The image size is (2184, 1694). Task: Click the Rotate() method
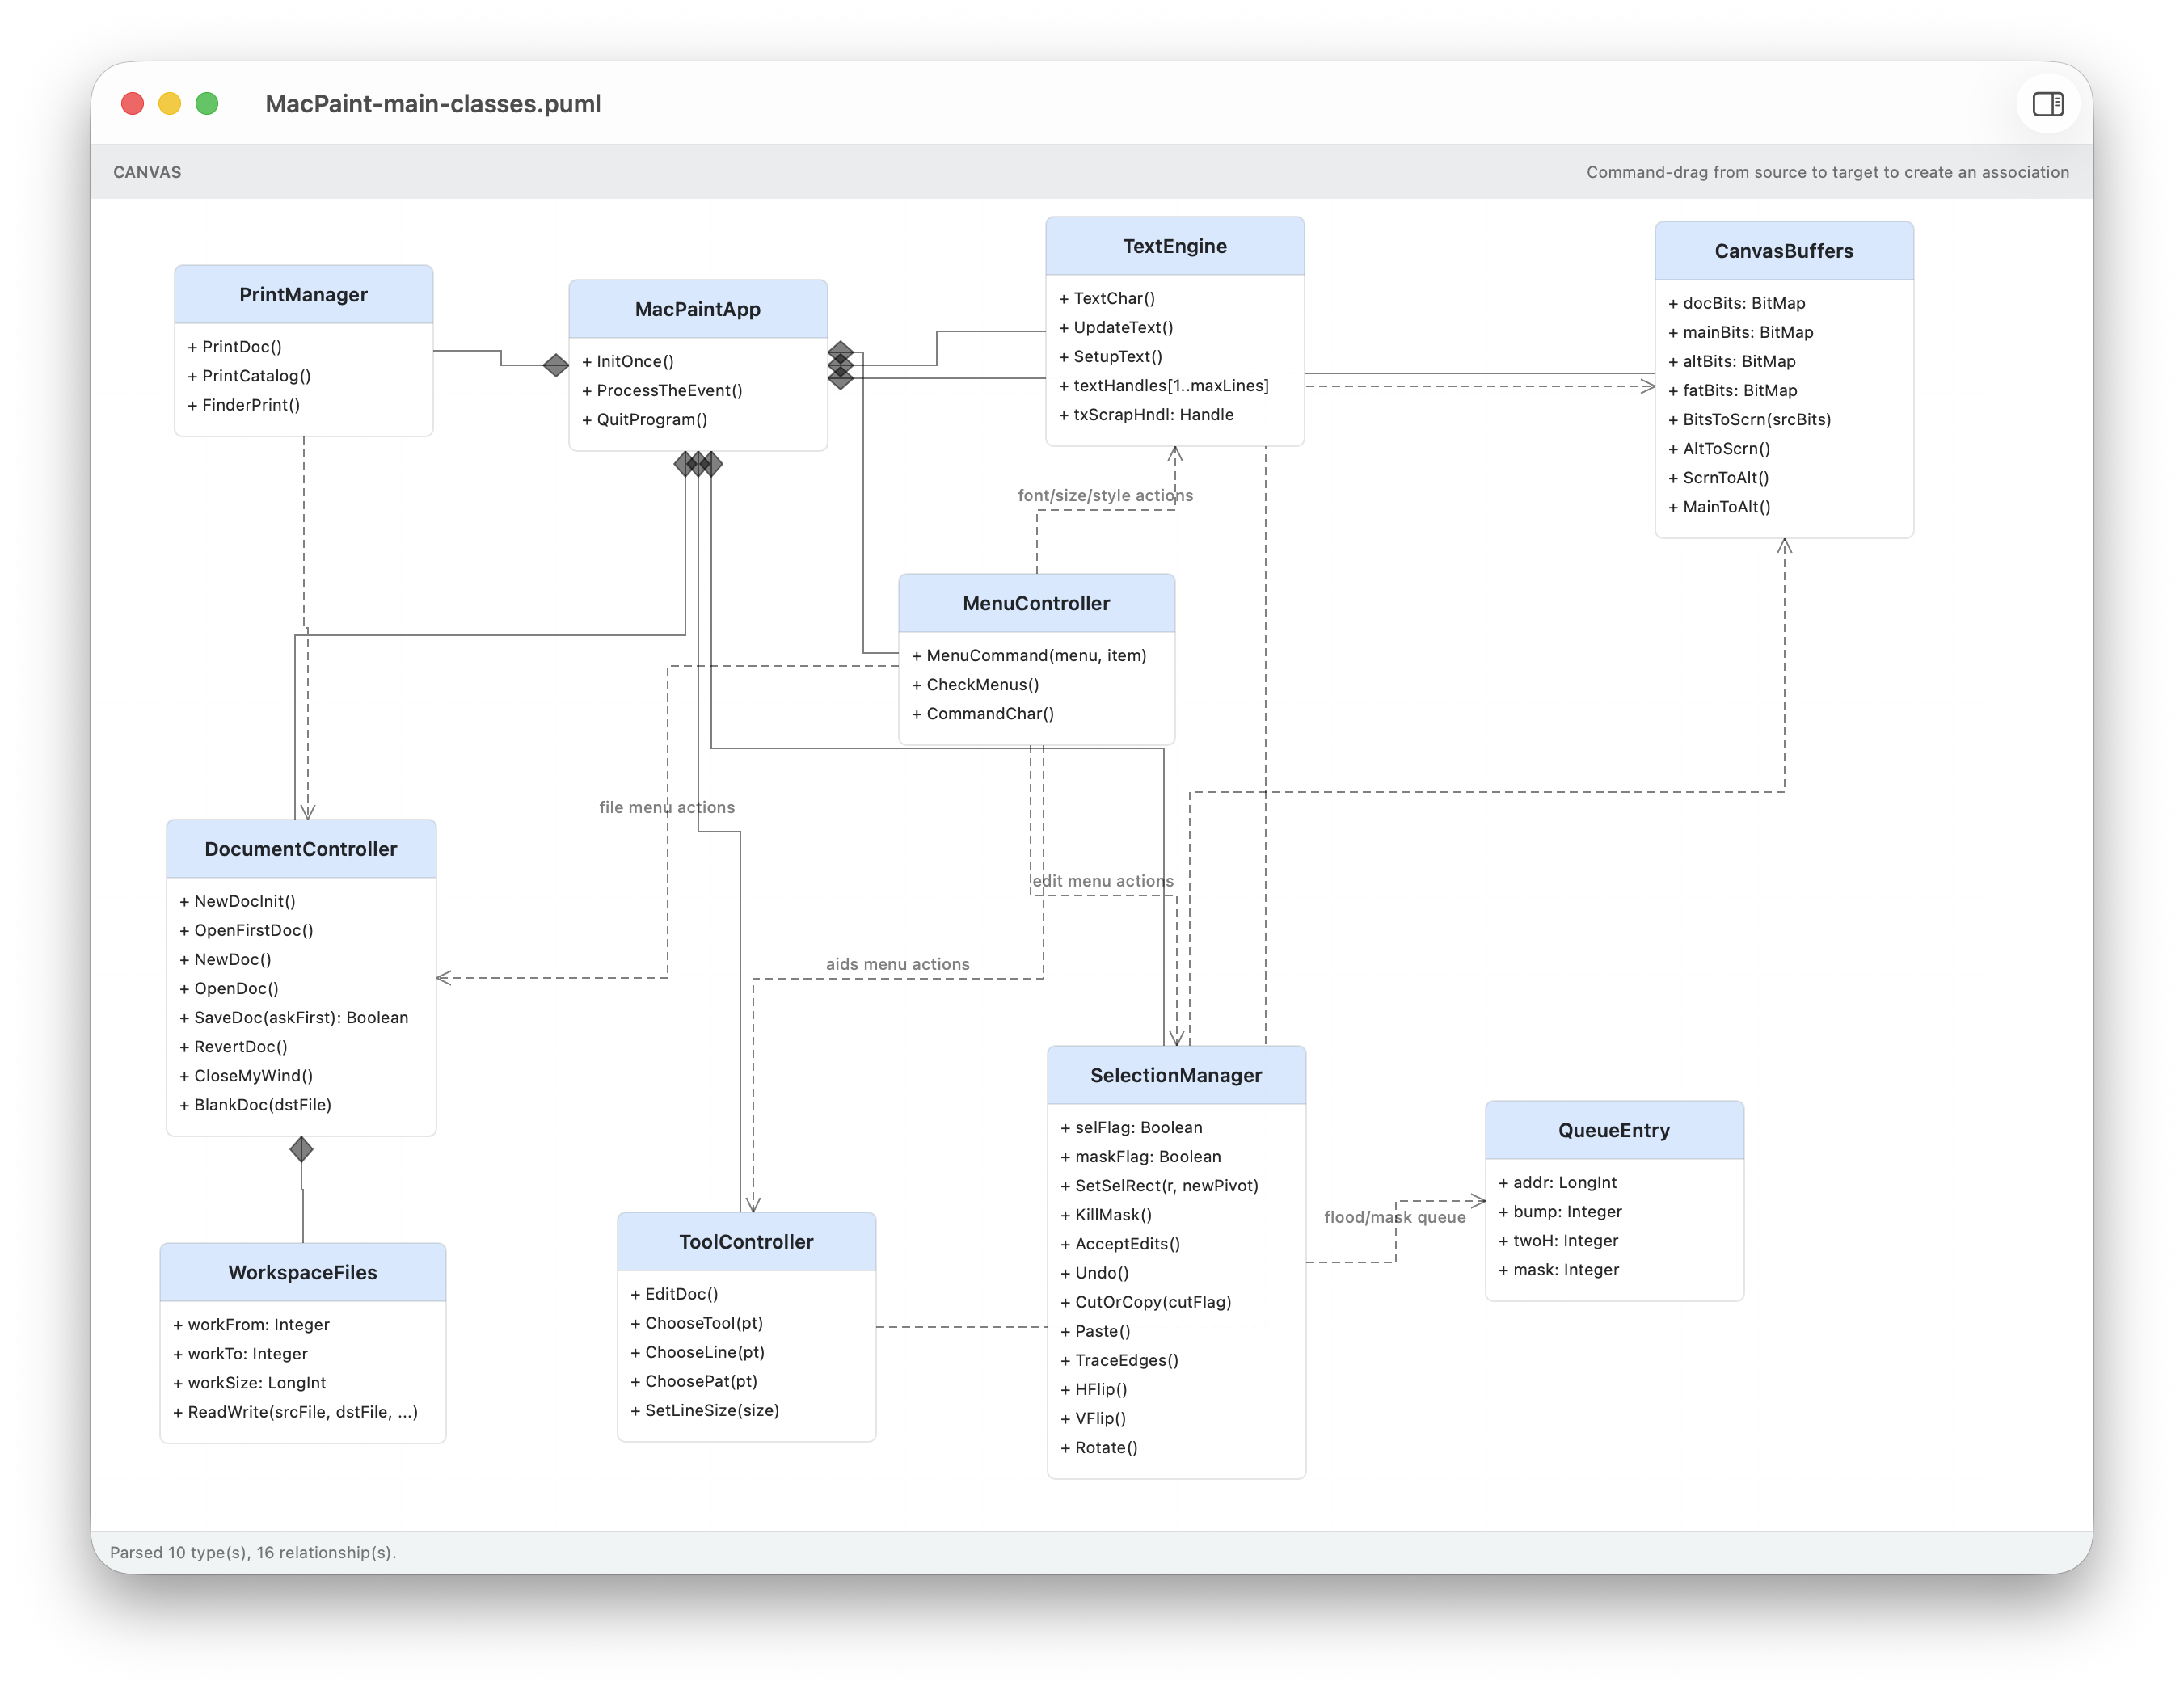(1099, 1447)
